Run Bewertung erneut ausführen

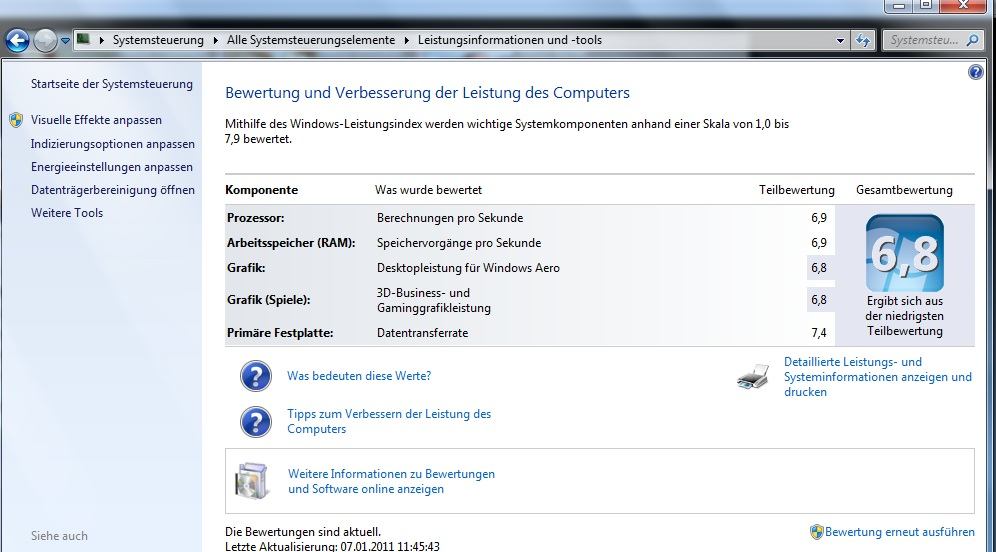tap(899, 532)
